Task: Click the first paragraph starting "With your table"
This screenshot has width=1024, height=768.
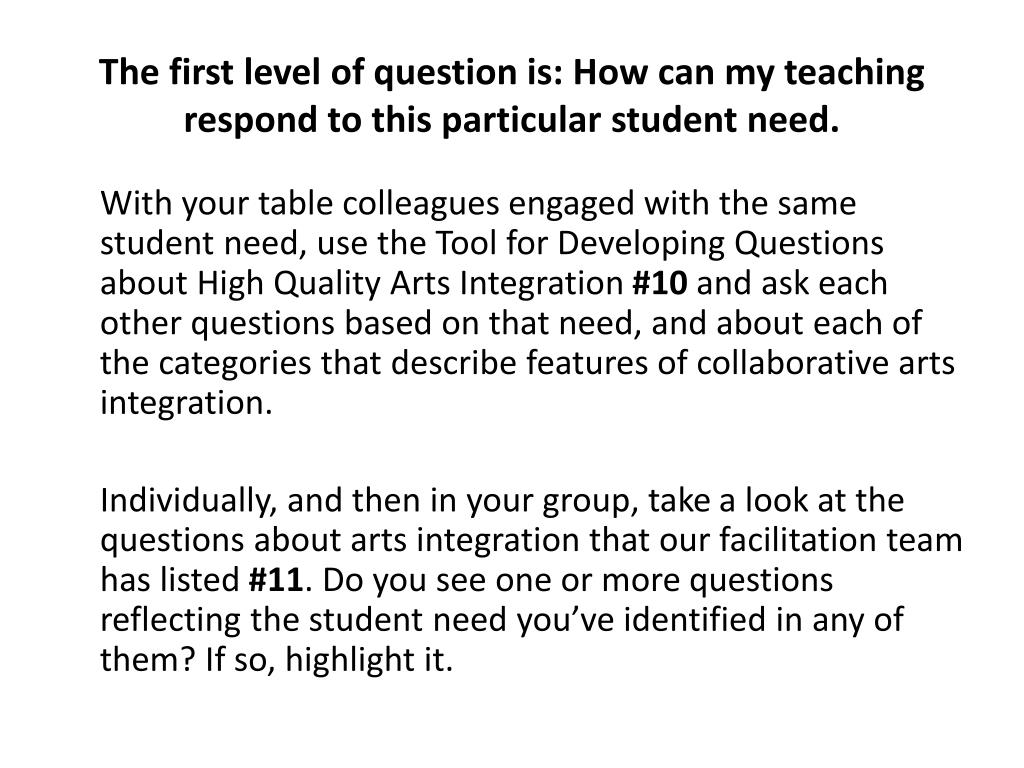Action: [x=527, y=303]
